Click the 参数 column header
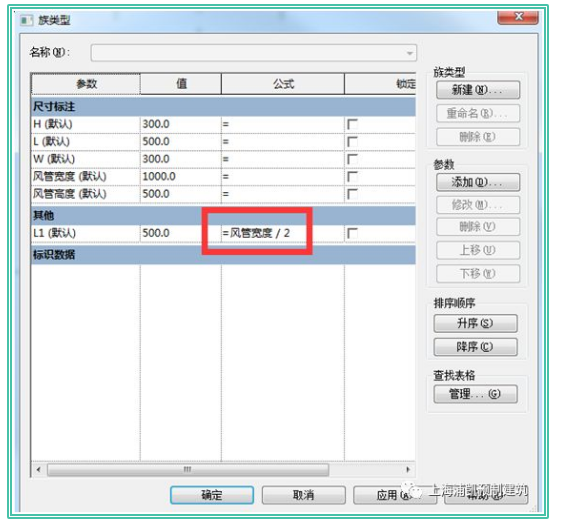Viewport: 562px width, 526px height. click(x=86, y=84)
